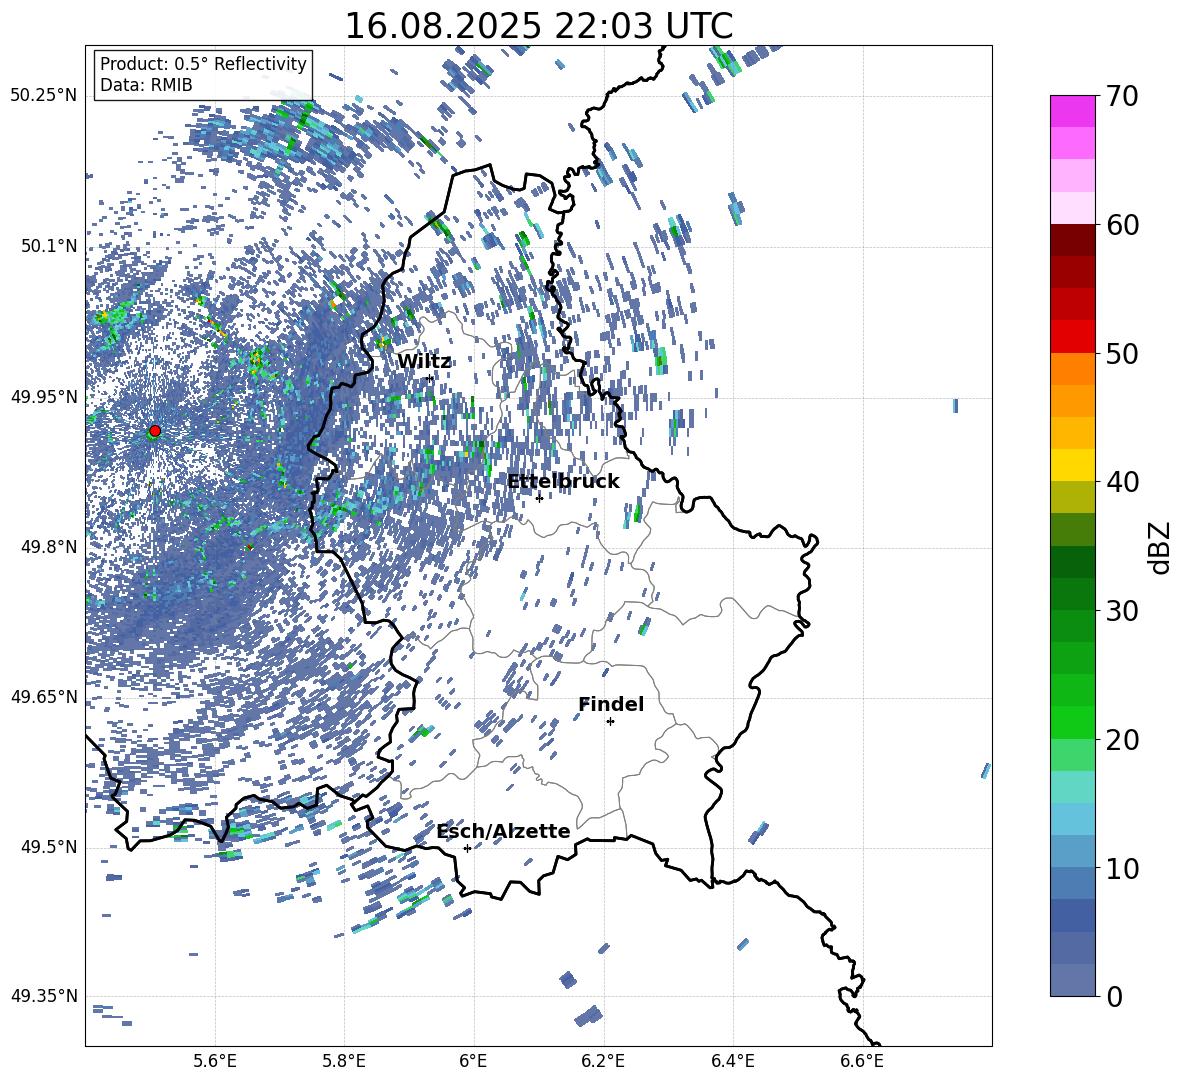
Task: Click the Ettelbruck city label
Action: coord(563,482)
